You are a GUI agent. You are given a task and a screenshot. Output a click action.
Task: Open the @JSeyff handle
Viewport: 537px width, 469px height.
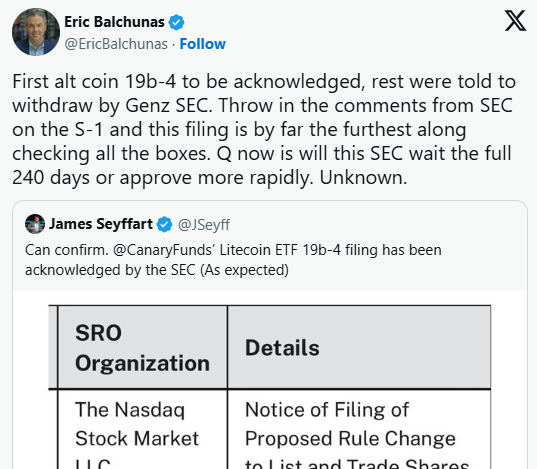[204, 225]
